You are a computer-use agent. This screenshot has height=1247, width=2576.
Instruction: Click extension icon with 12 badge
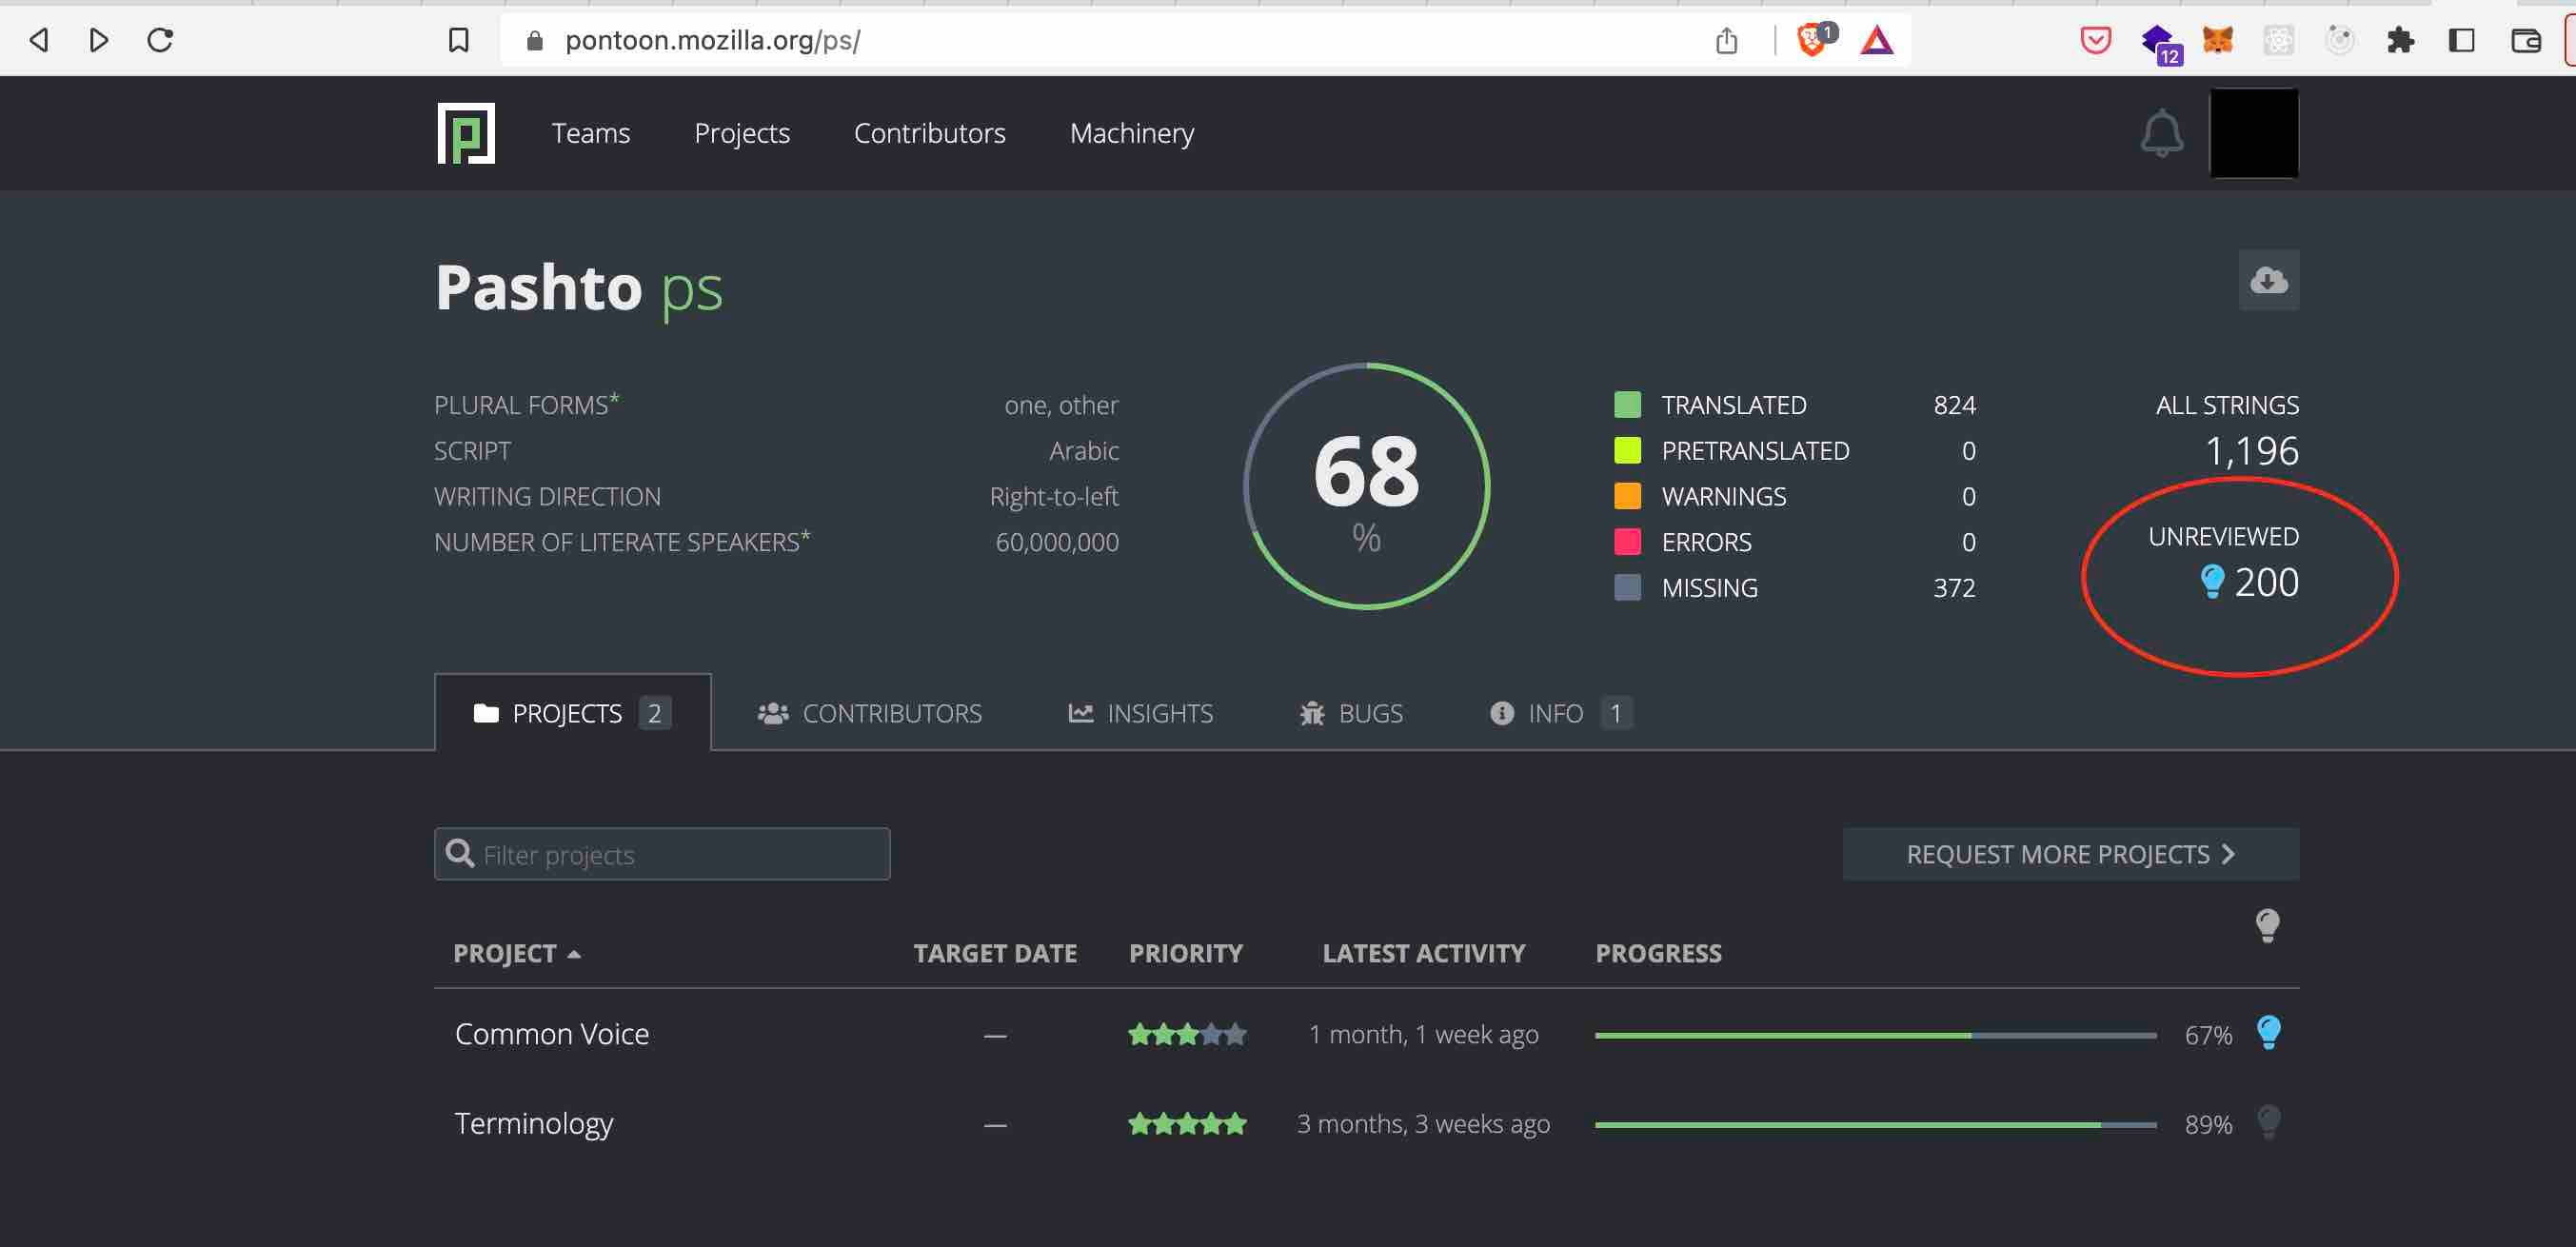[x=2160, y=44]
